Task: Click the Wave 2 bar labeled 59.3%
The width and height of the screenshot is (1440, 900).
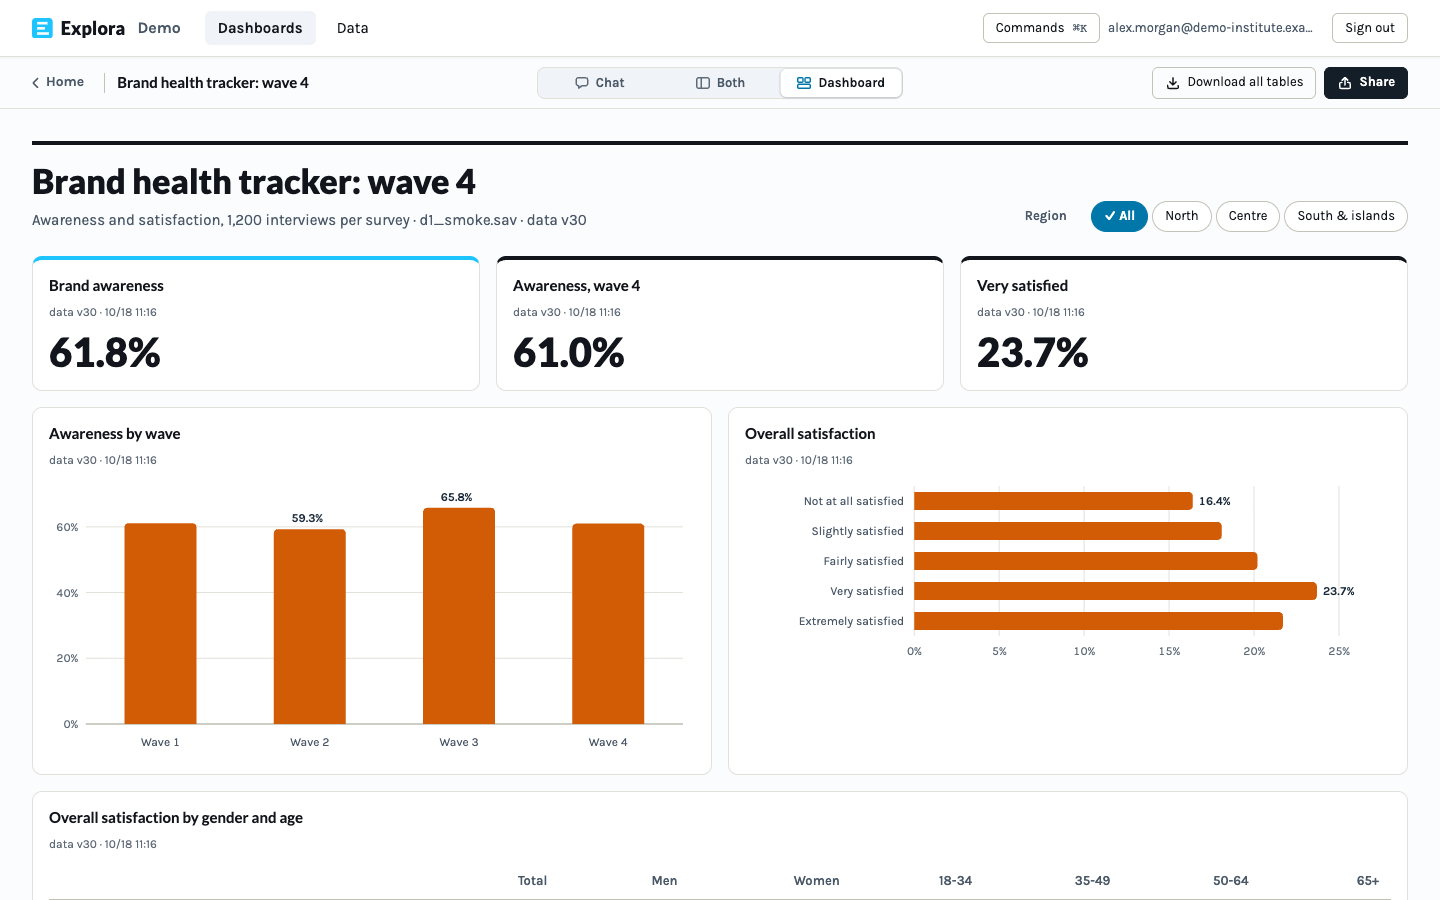Action: [310, 626]
